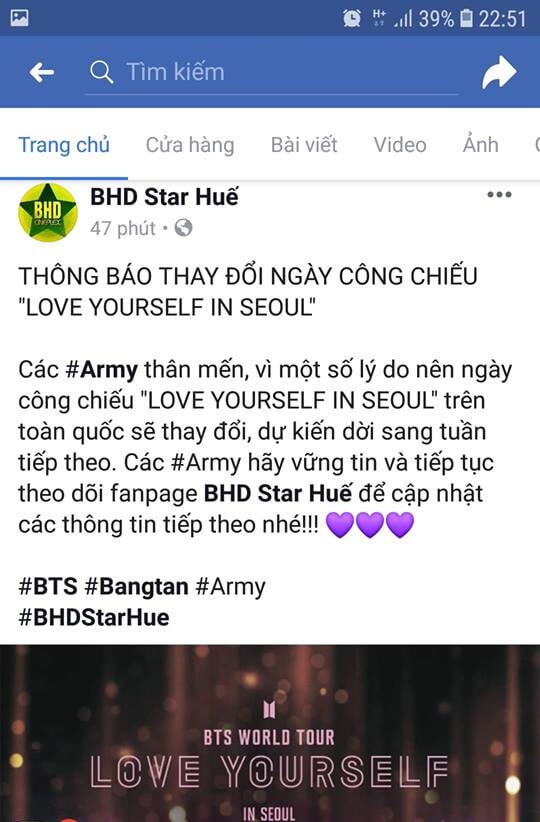The width and height of the screenshot is (540, 822).
Task: Tap the #Bangtan hashtag
Action: coord(136,586)
